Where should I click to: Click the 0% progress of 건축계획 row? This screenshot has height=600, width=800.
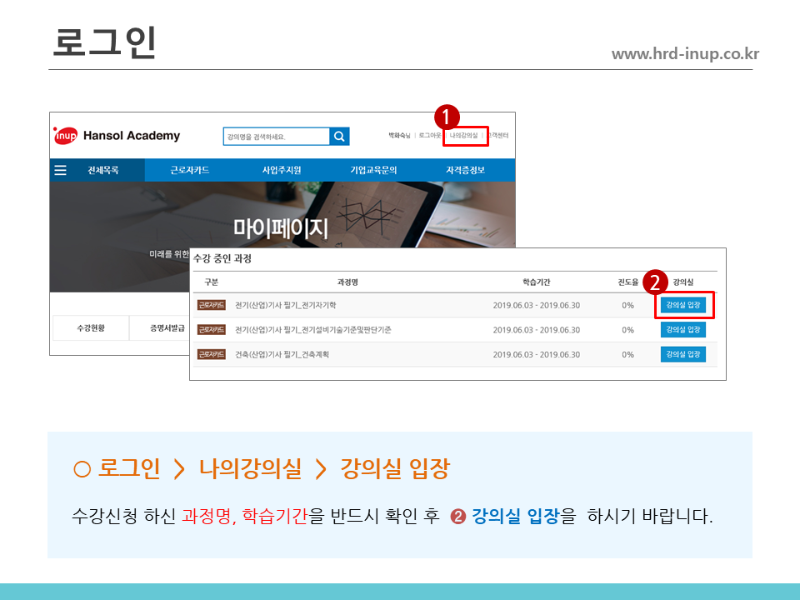(x=628, y=354)
